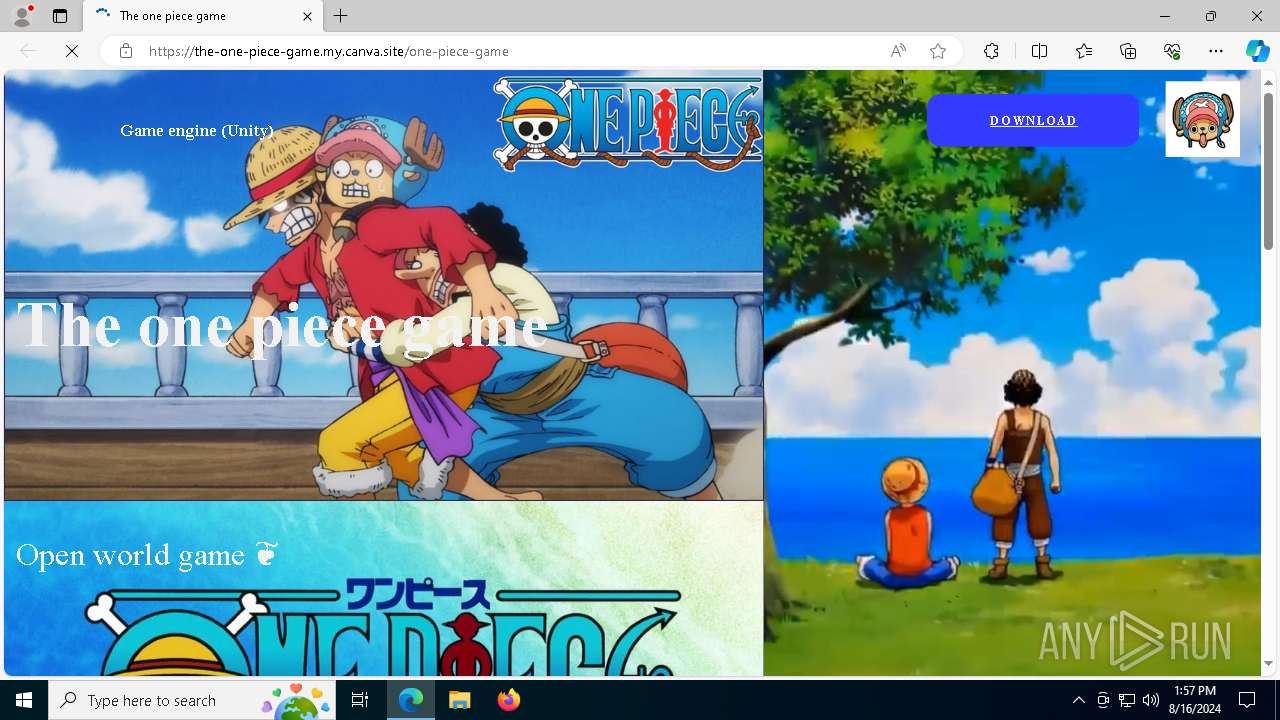The image size is (1280, 720).
Task: Open Firefox from taskbar
Action: tap(508, 700)
